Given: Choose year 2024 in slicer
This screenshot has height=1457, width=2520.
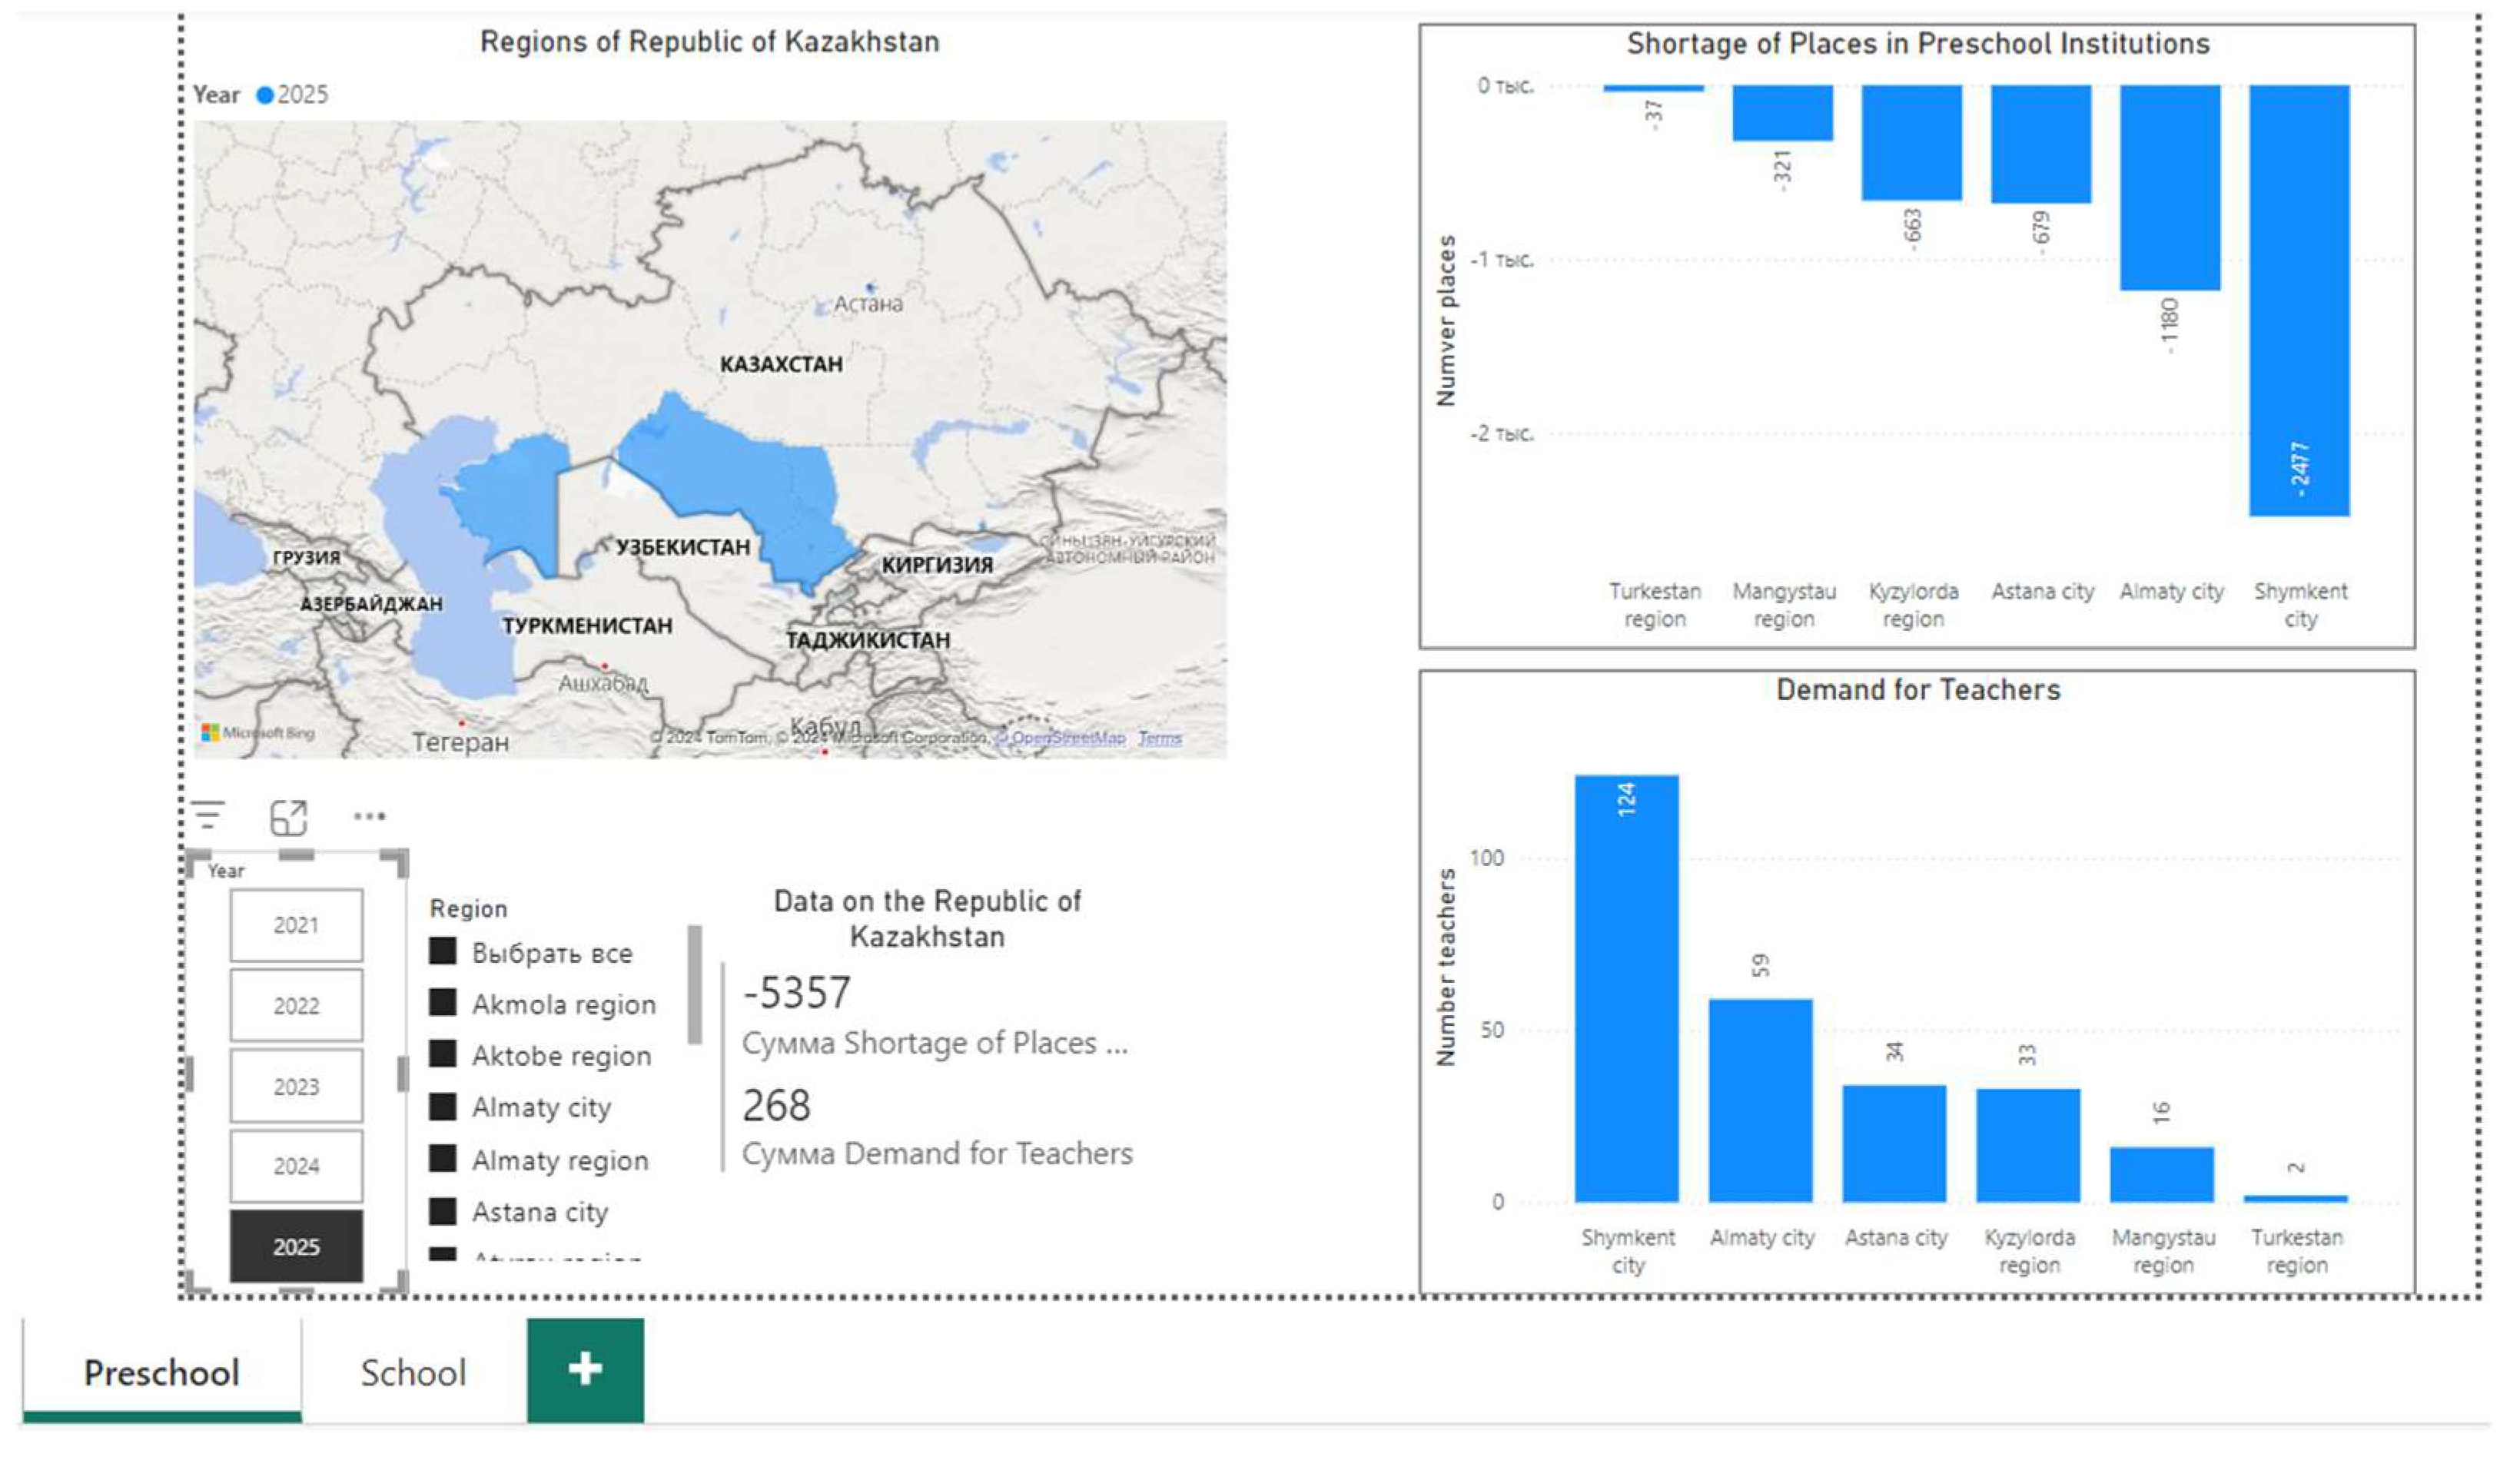Looking at the screenshot, I should (x=296, y=1166).
